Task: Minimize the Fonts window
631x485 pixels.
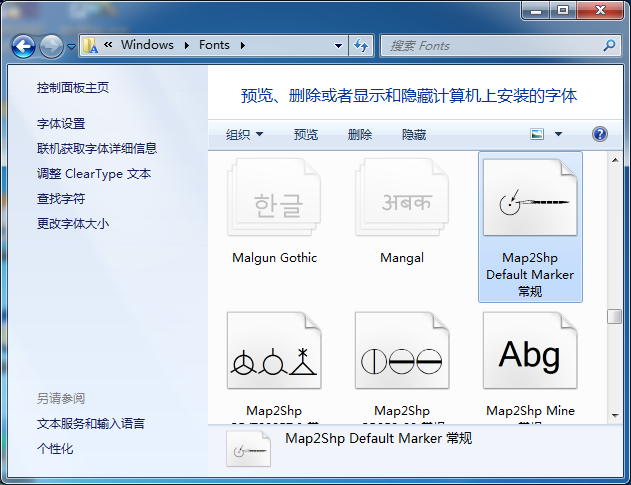Action: click(x=536, y=10)
